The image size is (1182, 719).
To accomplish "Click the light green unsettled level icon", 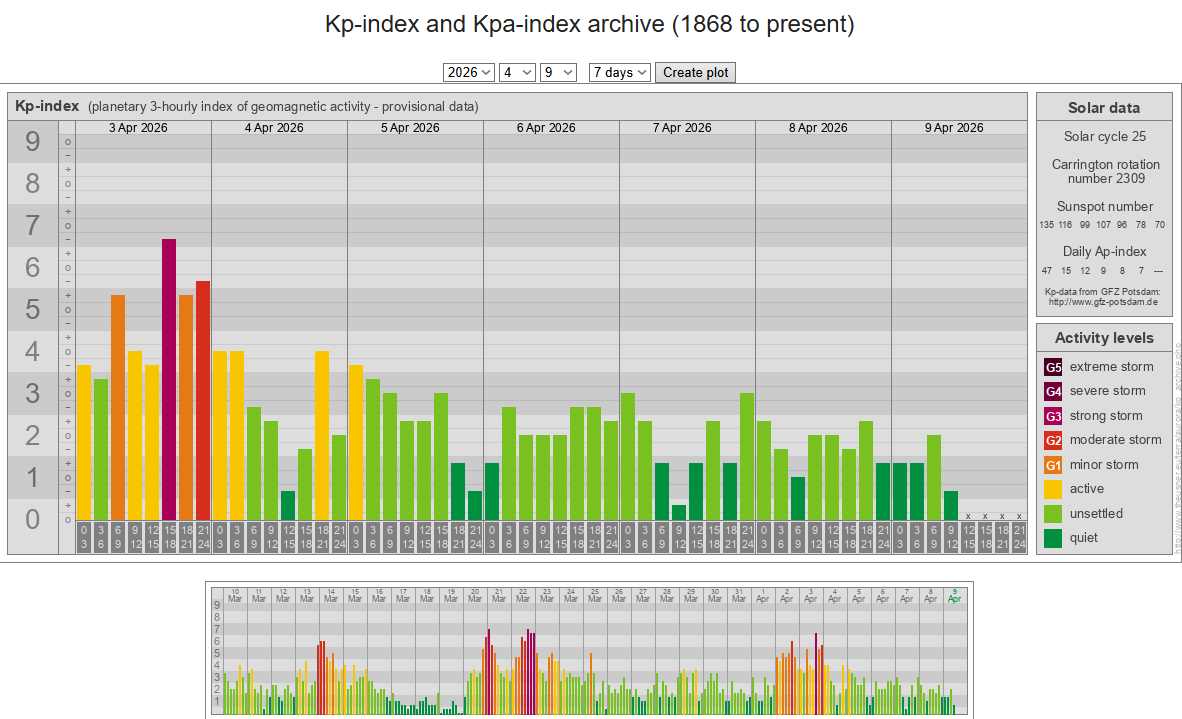I will pyautogui.click(x=1053, y=514).
